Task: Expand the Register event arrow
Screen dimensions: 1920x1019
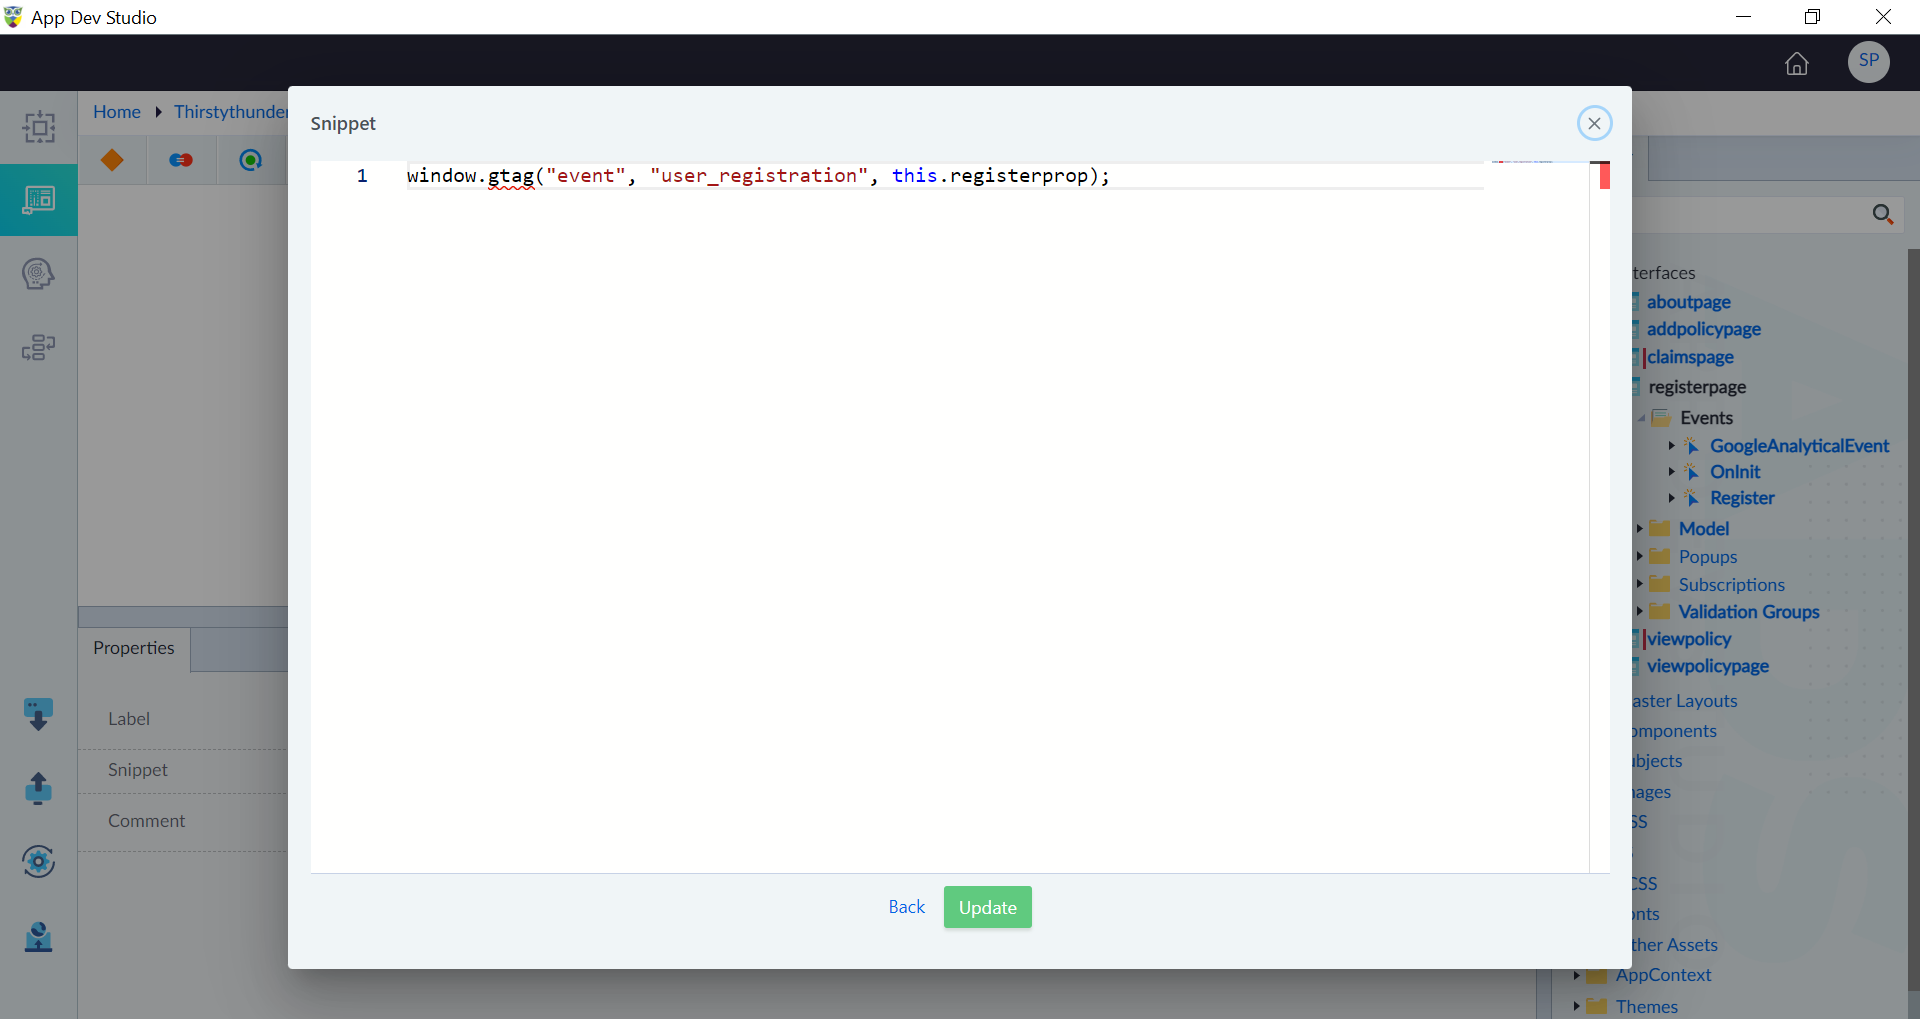Action: 1671,498
